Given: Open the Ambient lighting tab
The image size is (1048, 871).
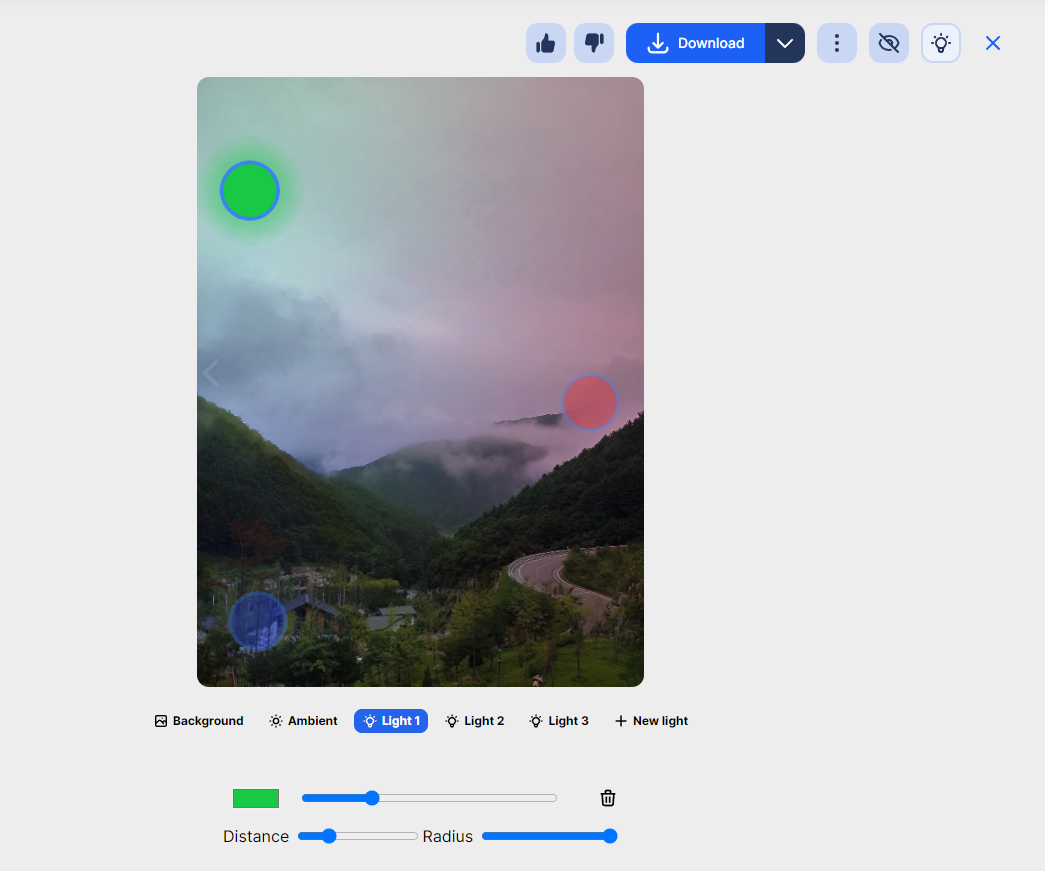Looking at the screenshot, I should (303, 721).
